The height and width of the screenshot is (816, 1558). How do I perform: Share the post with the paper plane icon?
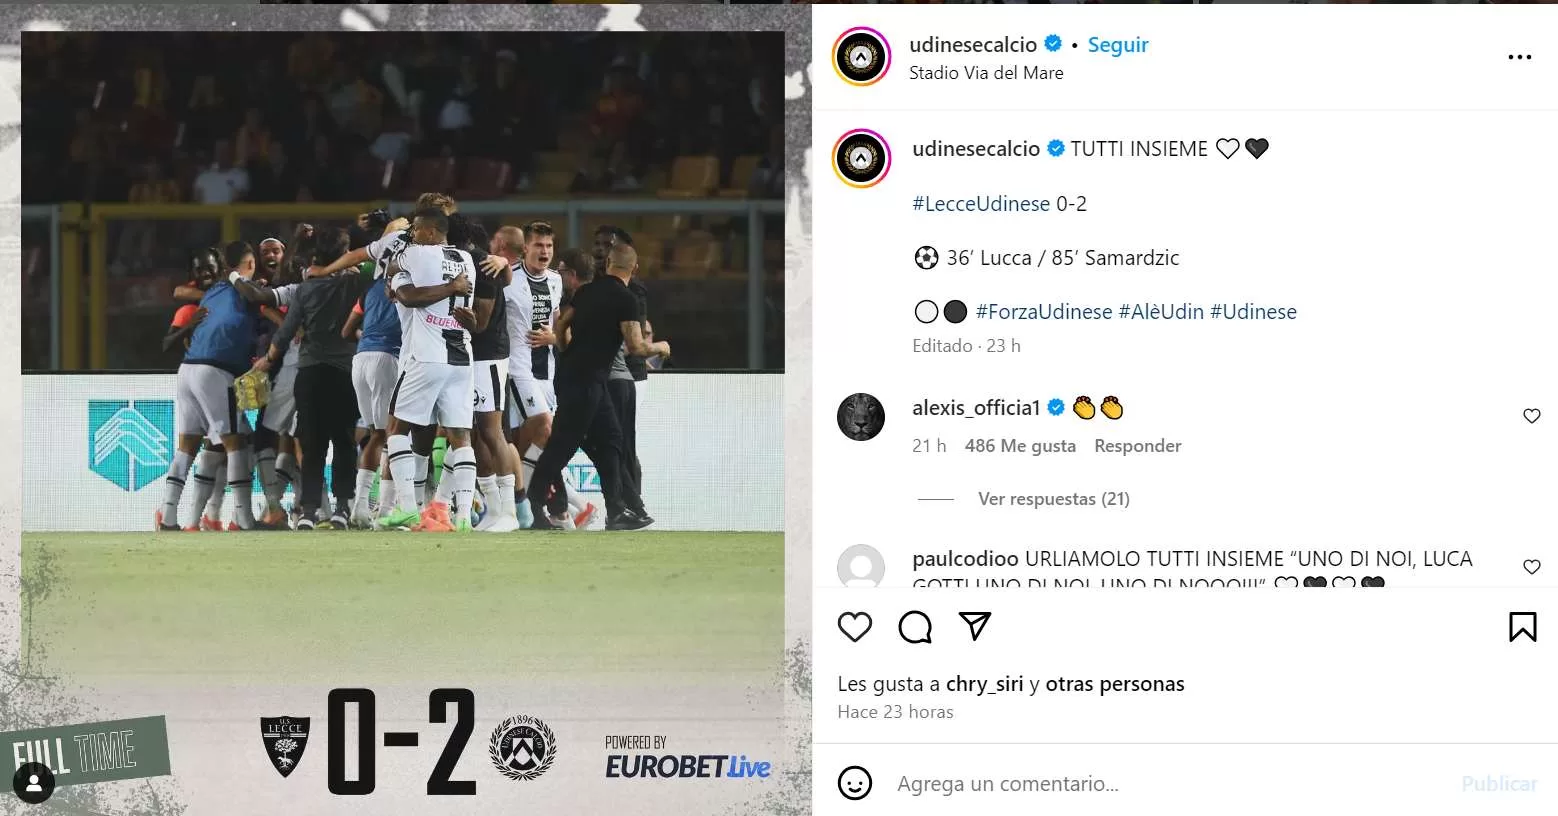[975, 626]
